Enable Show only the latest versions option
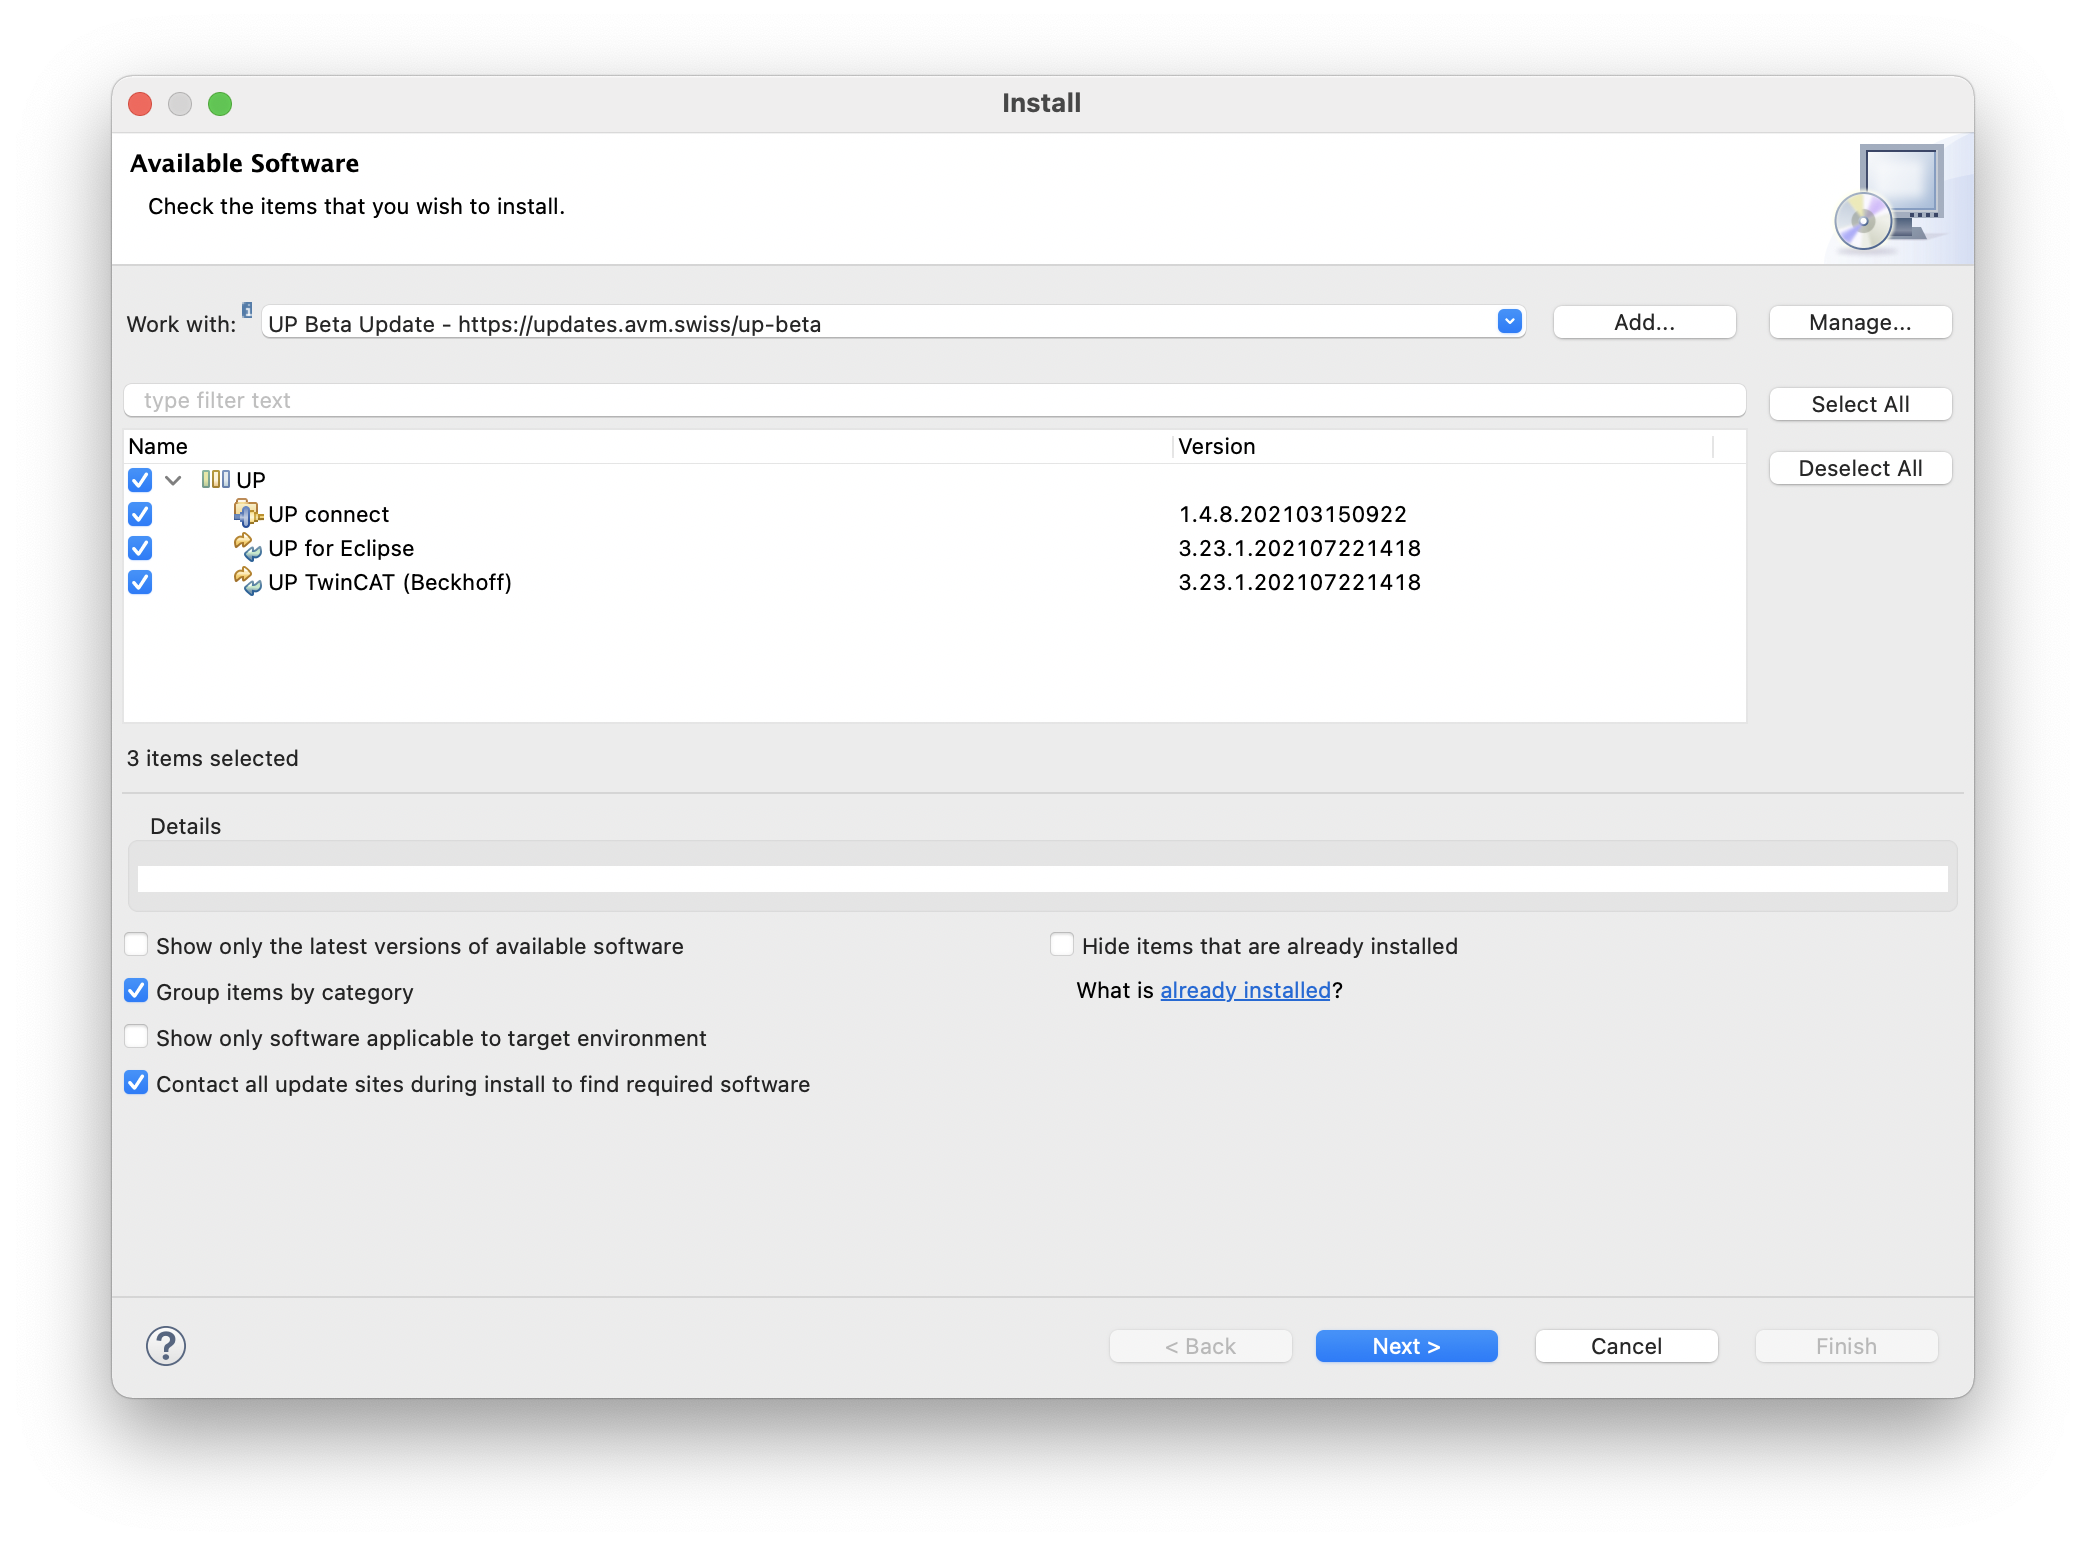Image resolution: width=2086 pixels, height=1546 pixels. (137, 945)
